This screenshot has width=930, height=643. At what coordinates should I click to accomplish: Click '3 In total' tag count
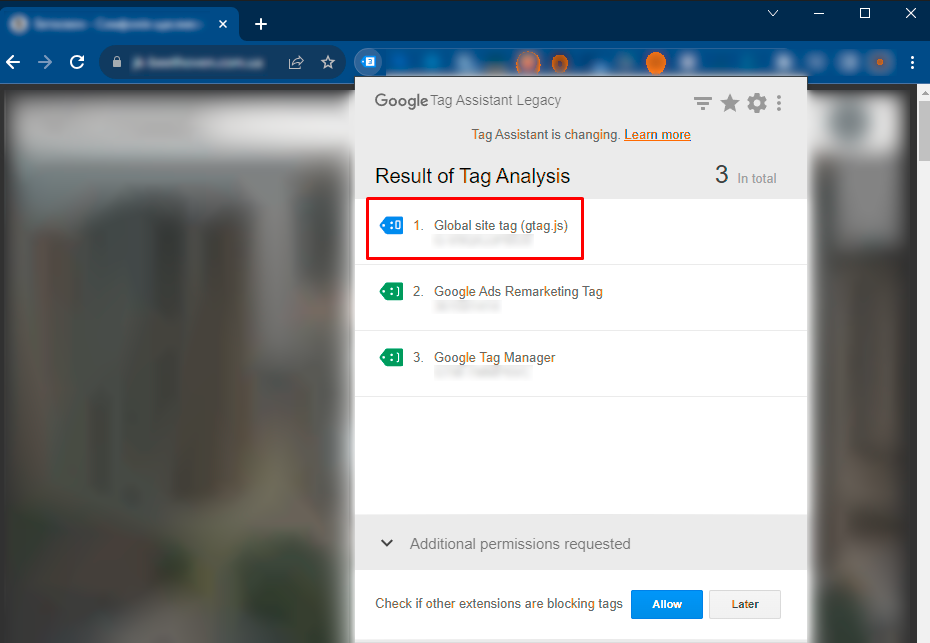coord(746,175)
